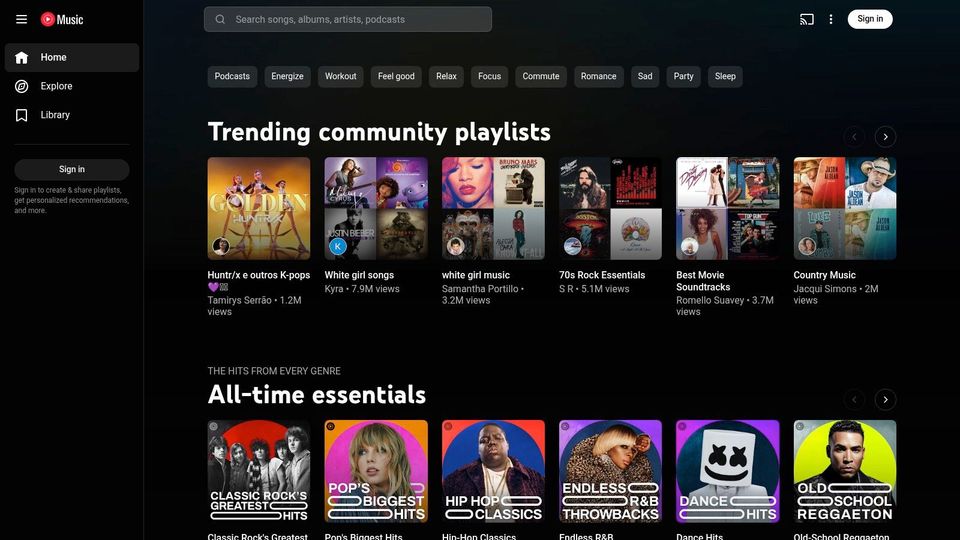
Task: Go to Explore in the sidebar
Action: coord(72,86)
